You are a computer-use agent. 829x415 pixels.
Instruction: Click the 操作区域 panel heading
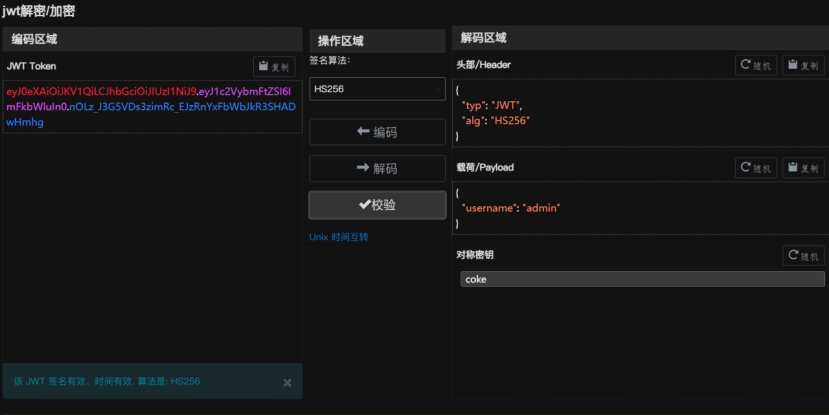coord(340,41)
